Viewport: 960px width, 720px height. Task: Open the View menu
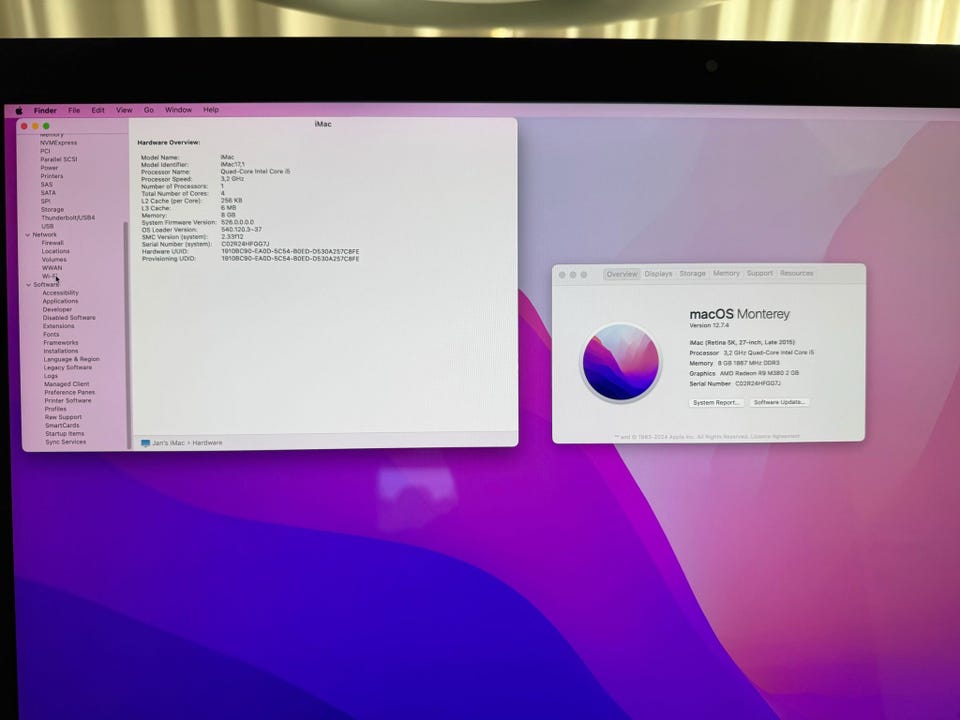124,110
